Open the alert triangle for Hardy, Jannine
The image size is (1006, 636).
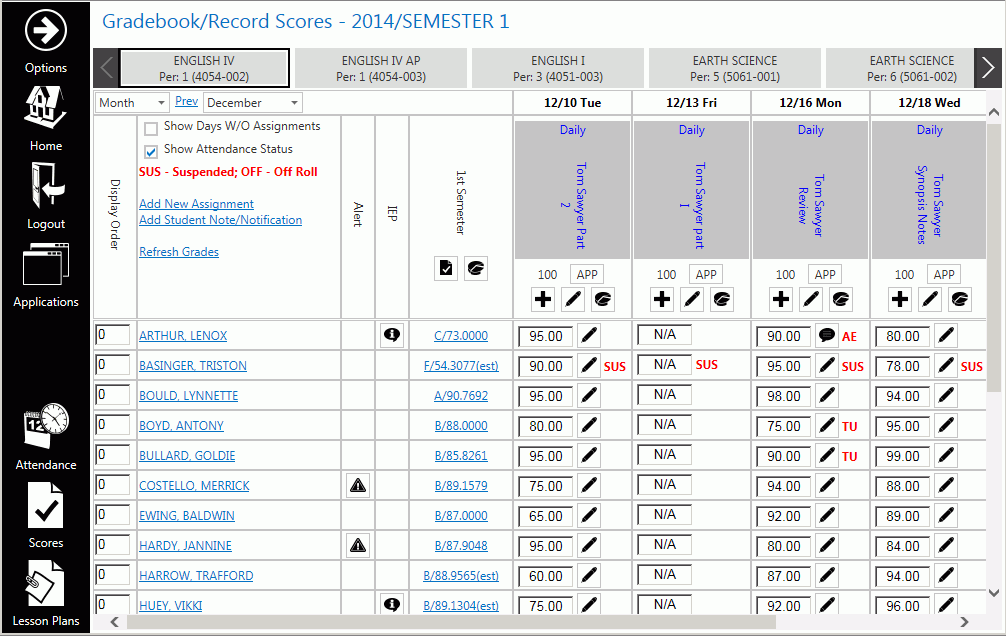point(358,546)
